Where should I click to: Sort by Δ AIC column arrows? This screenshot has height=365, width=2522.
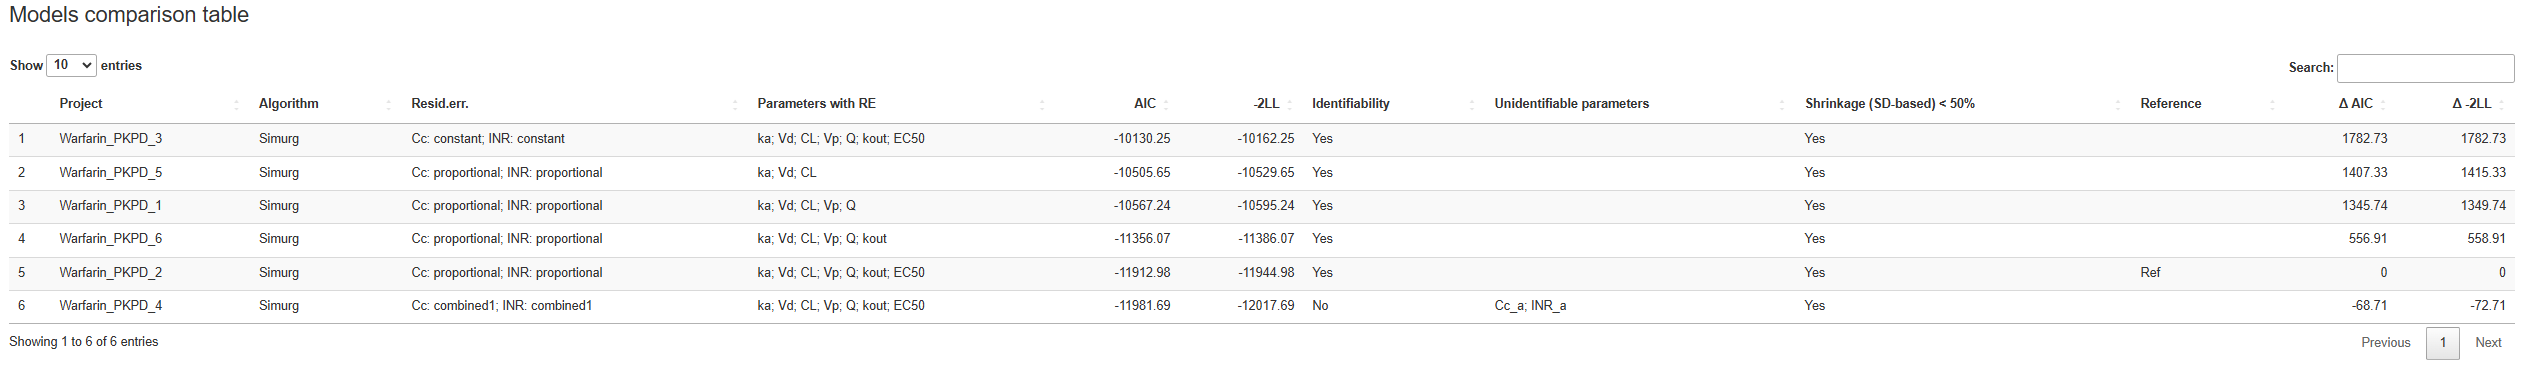pyautogui.click(x=2383, y=104)
